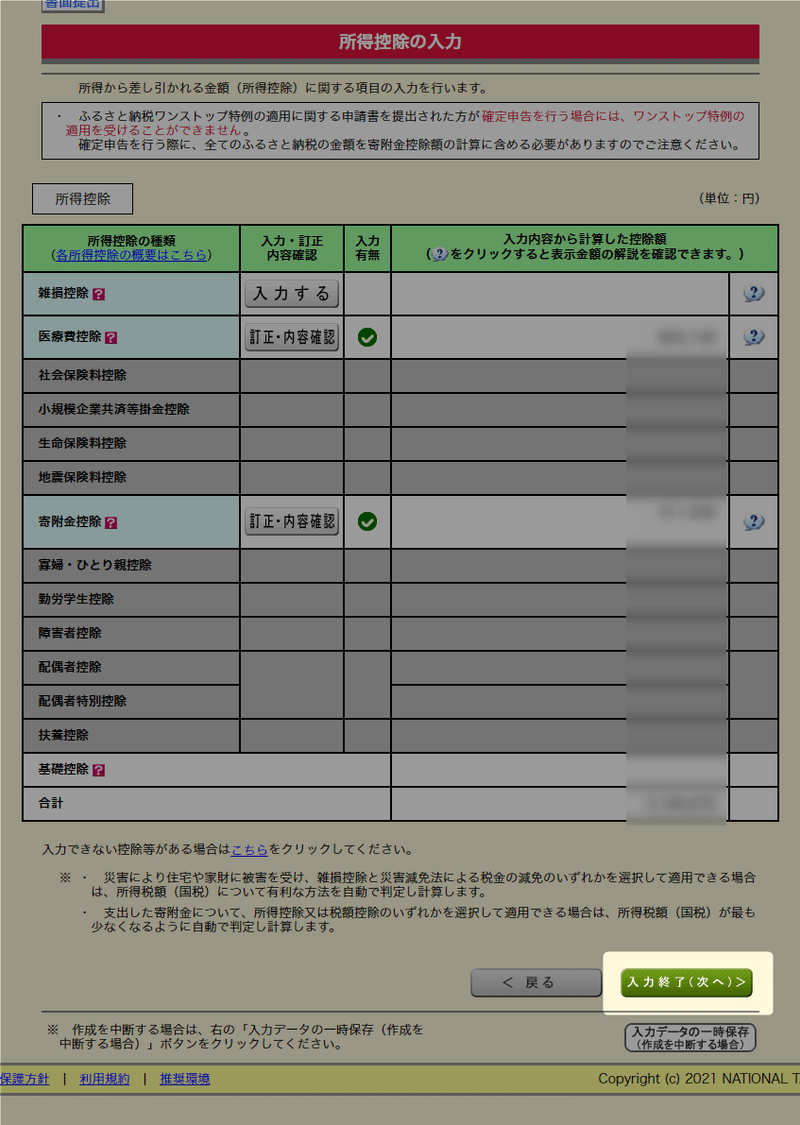Click 入力する button for 雑損控除

pyautogui.click(x=291, y=293)
